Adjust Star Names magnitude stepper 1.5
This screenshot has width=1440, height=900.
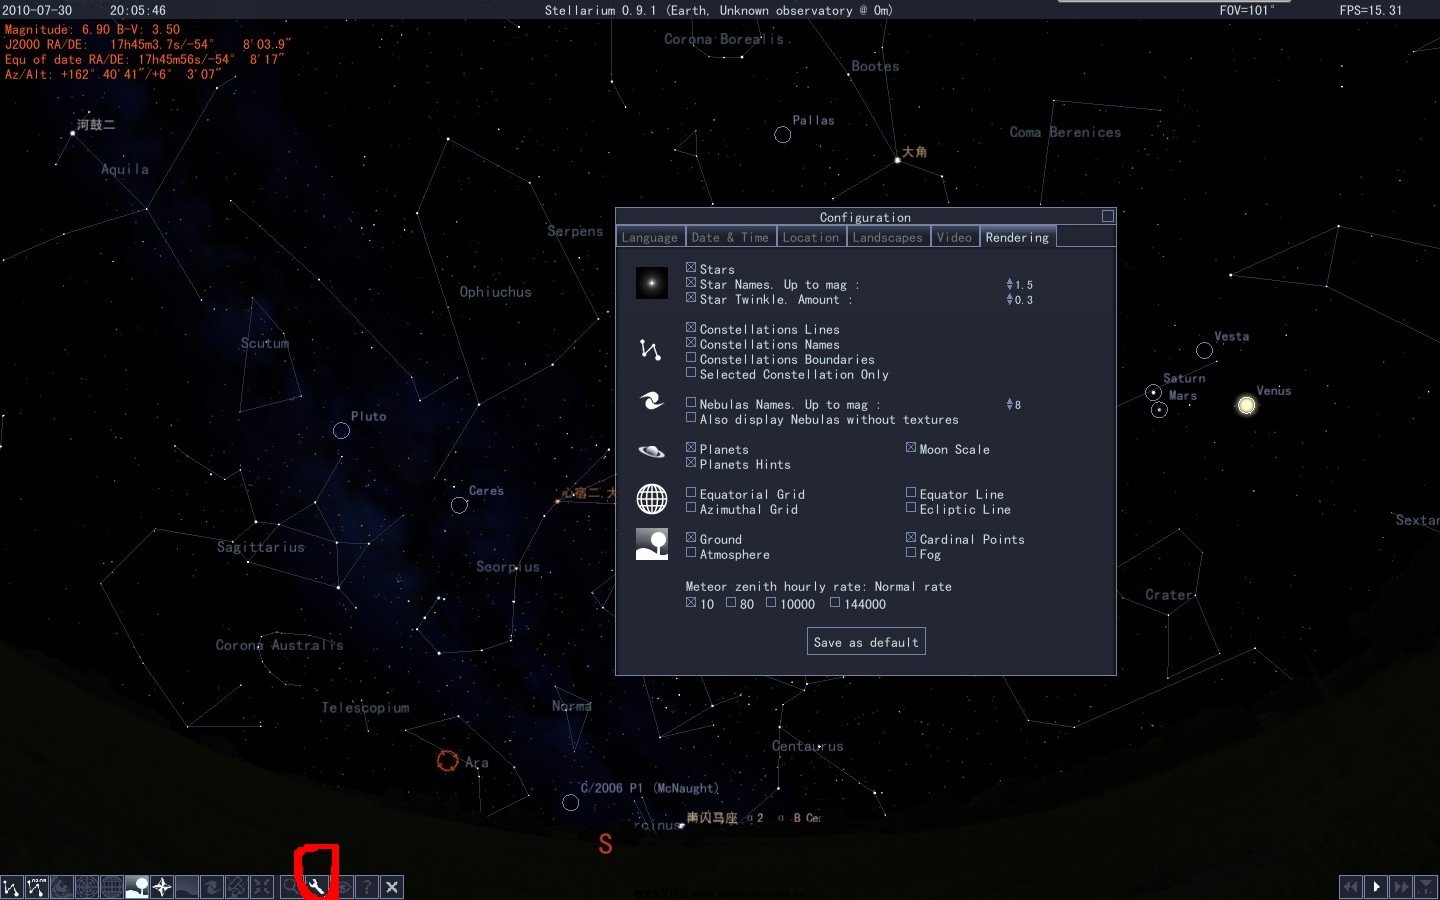click(x=1010, y=284)
